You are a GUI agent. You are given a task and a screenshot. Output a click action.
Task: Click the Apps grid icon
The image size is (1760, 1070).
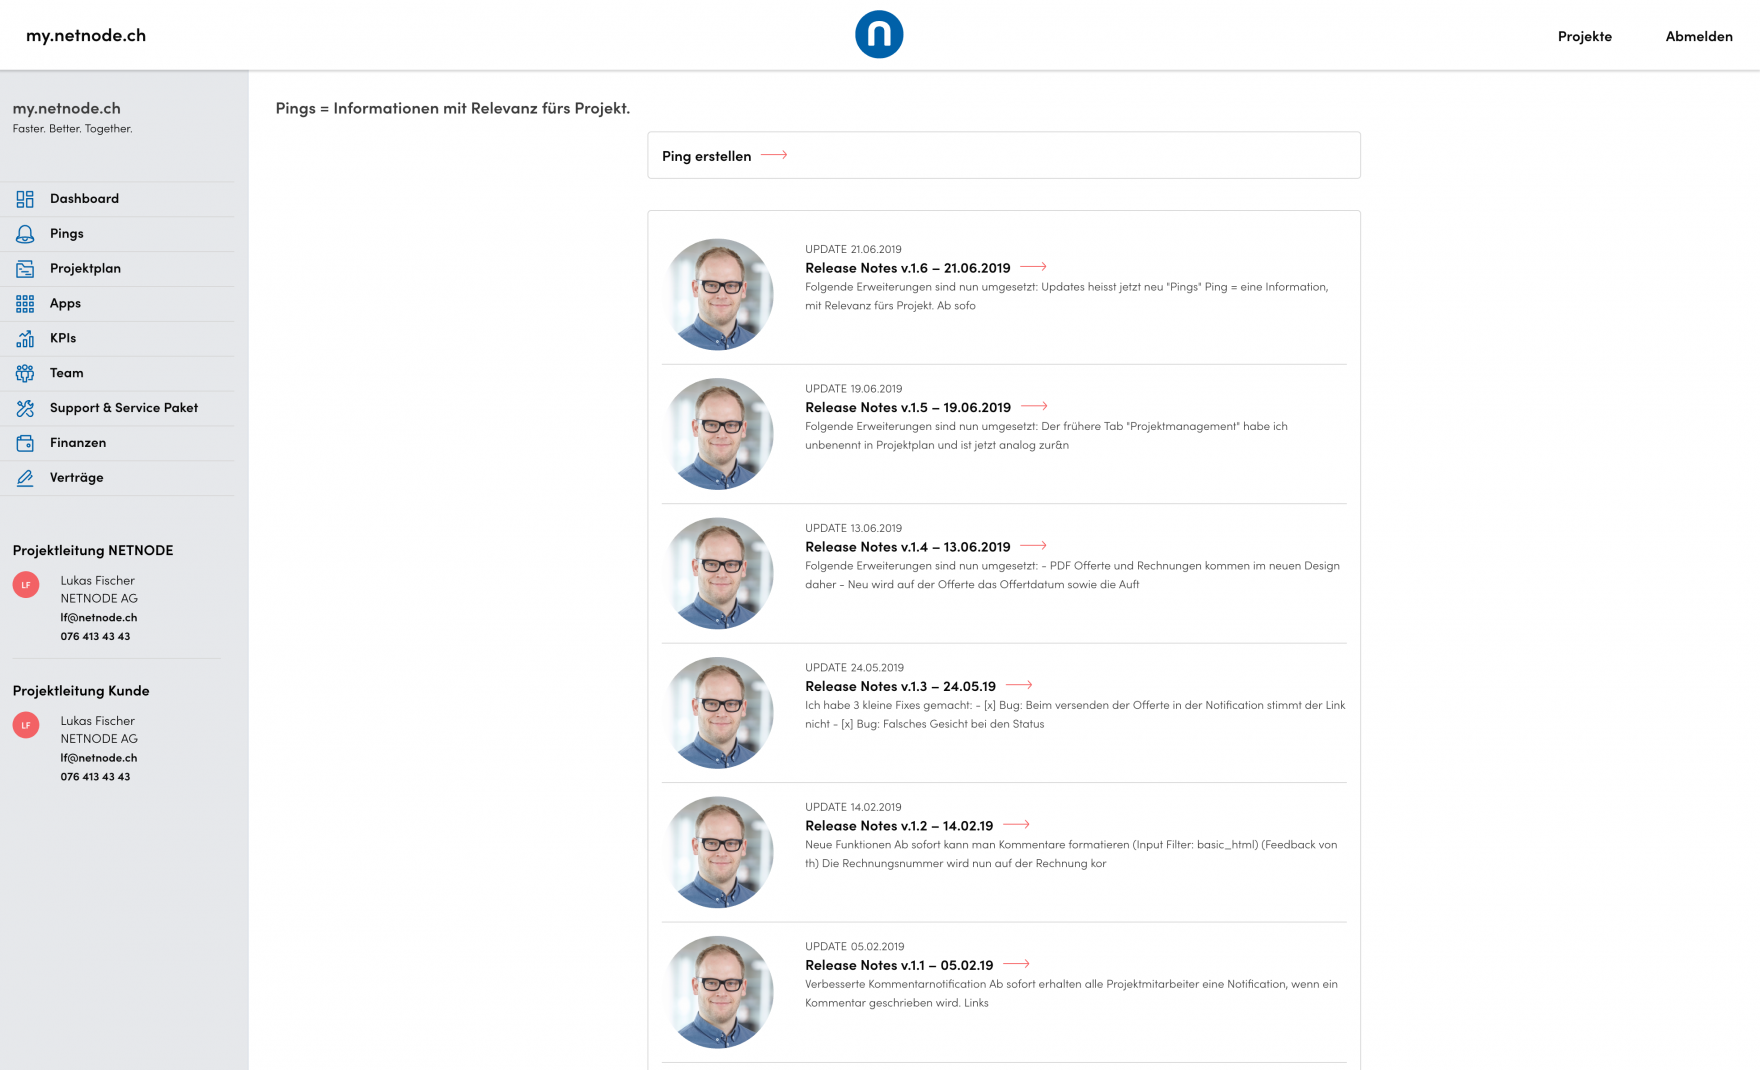pos(25,304)
